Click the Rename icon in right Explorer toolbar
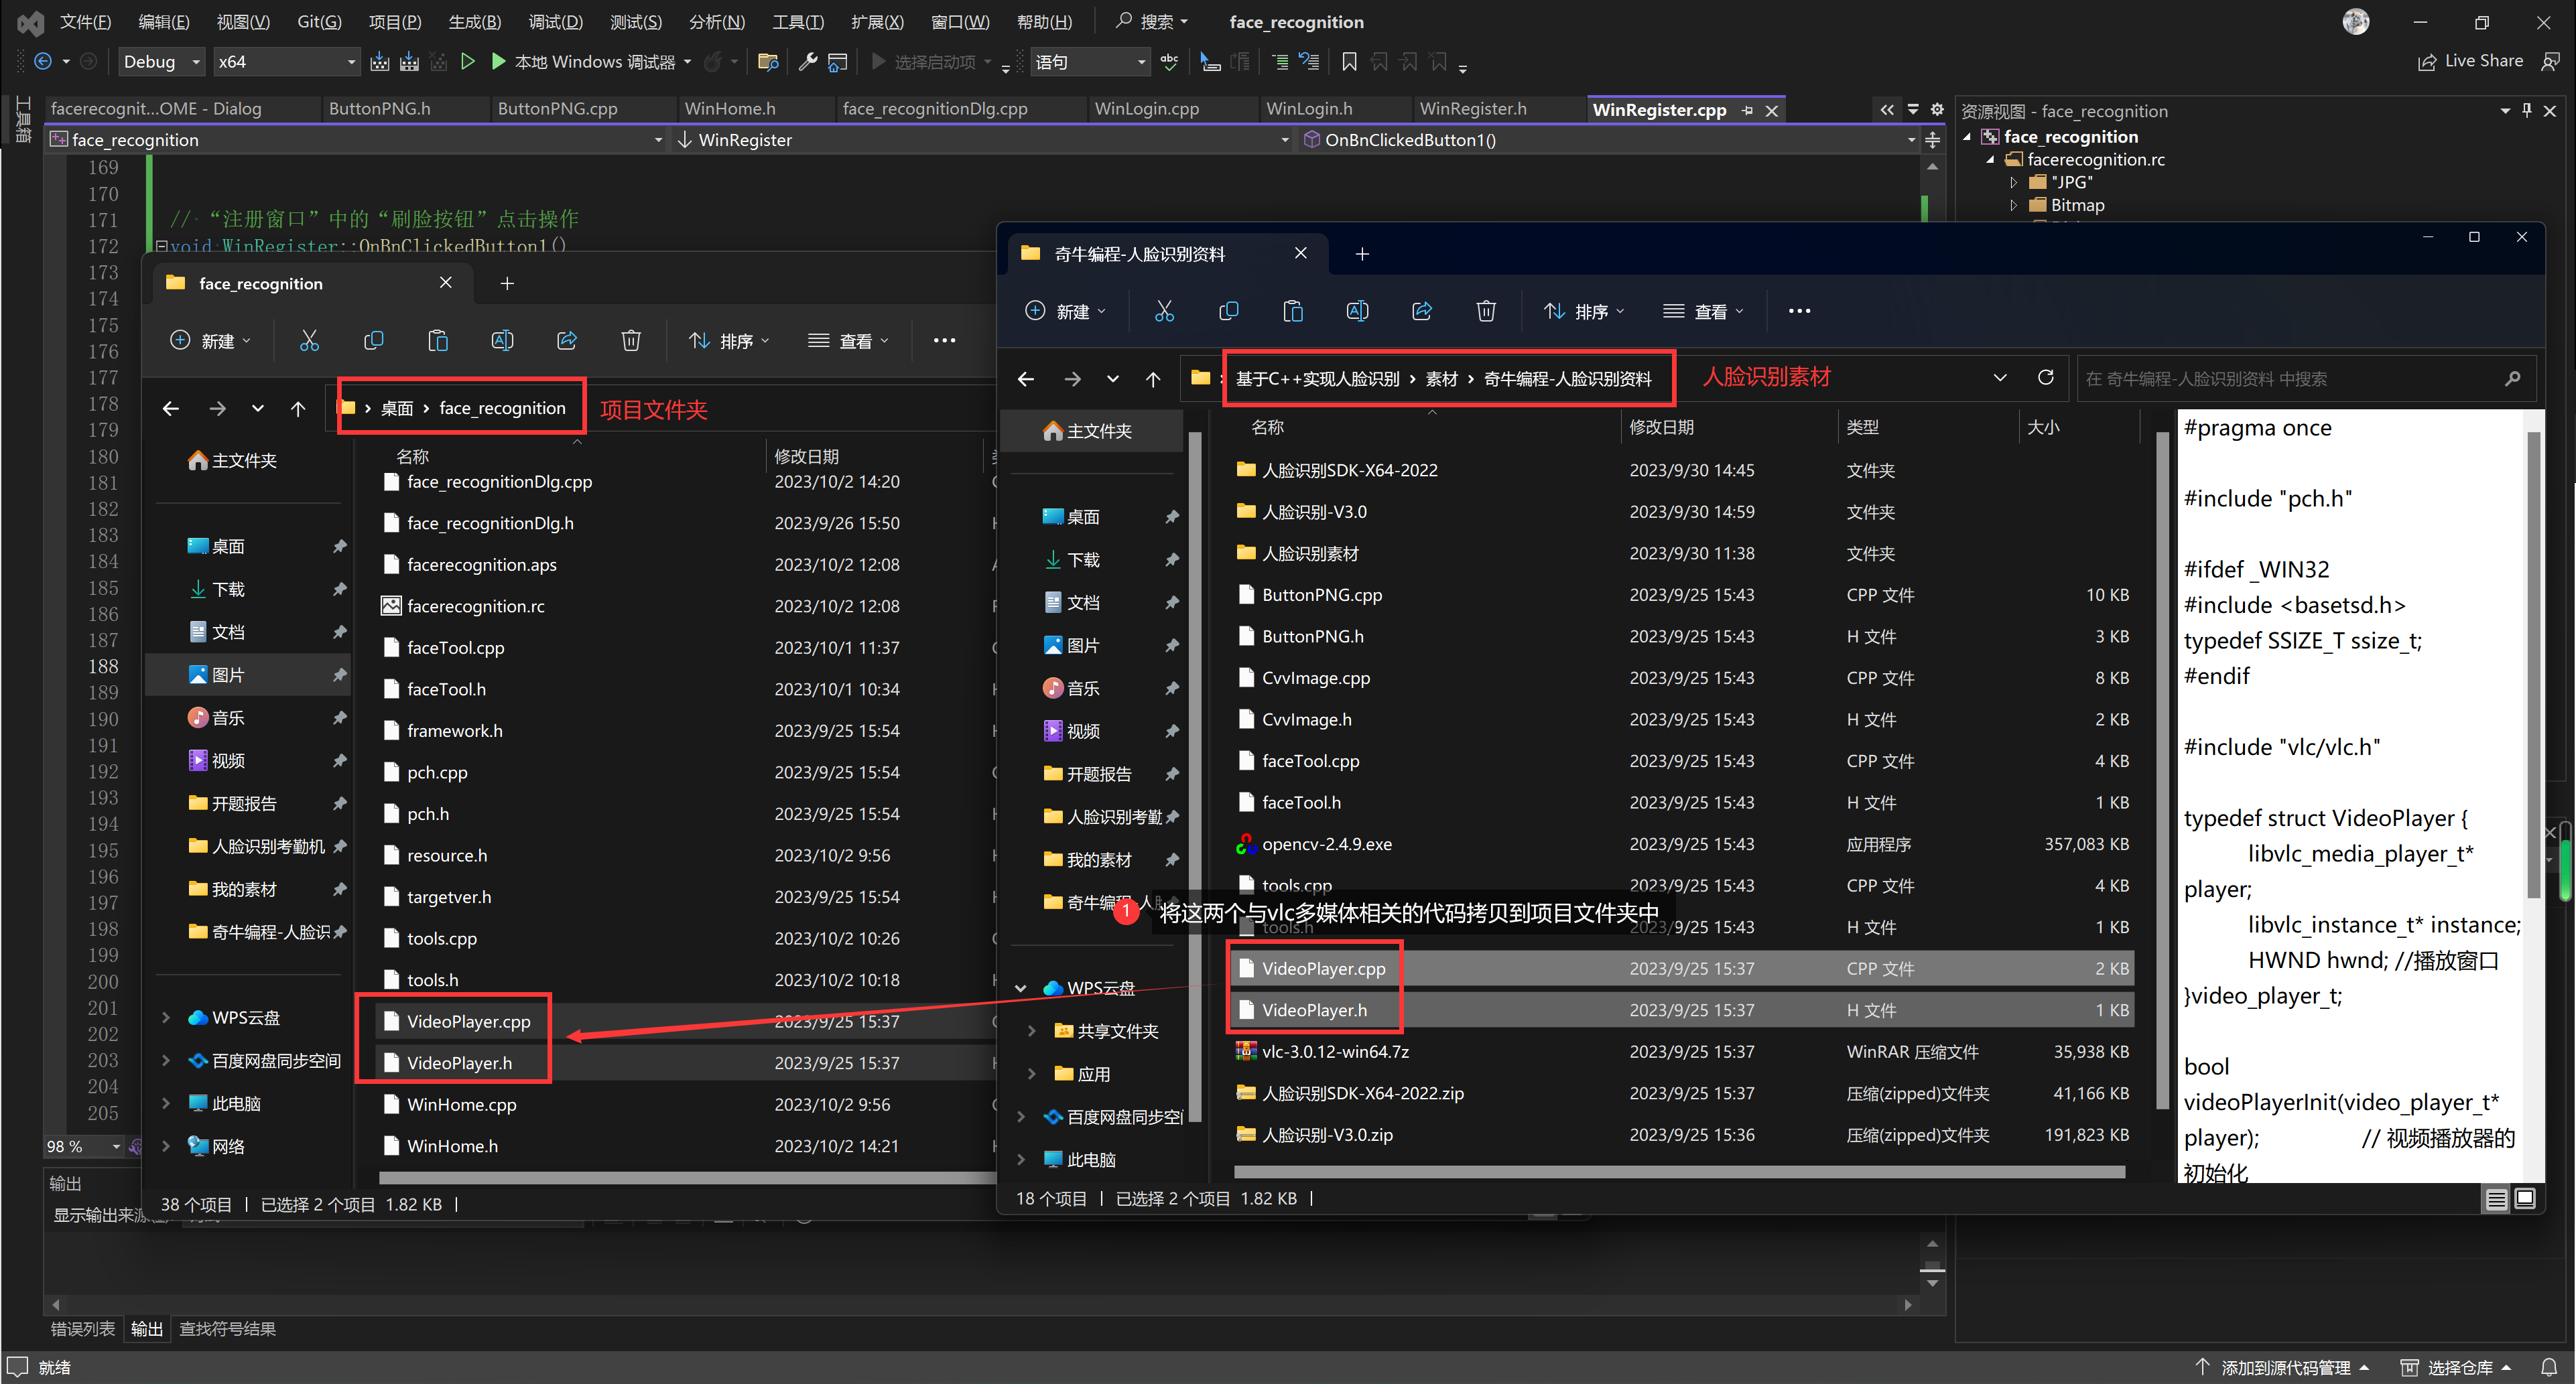The height and width of the screenshot is (1384, 2576). (x=1357, y=311)
